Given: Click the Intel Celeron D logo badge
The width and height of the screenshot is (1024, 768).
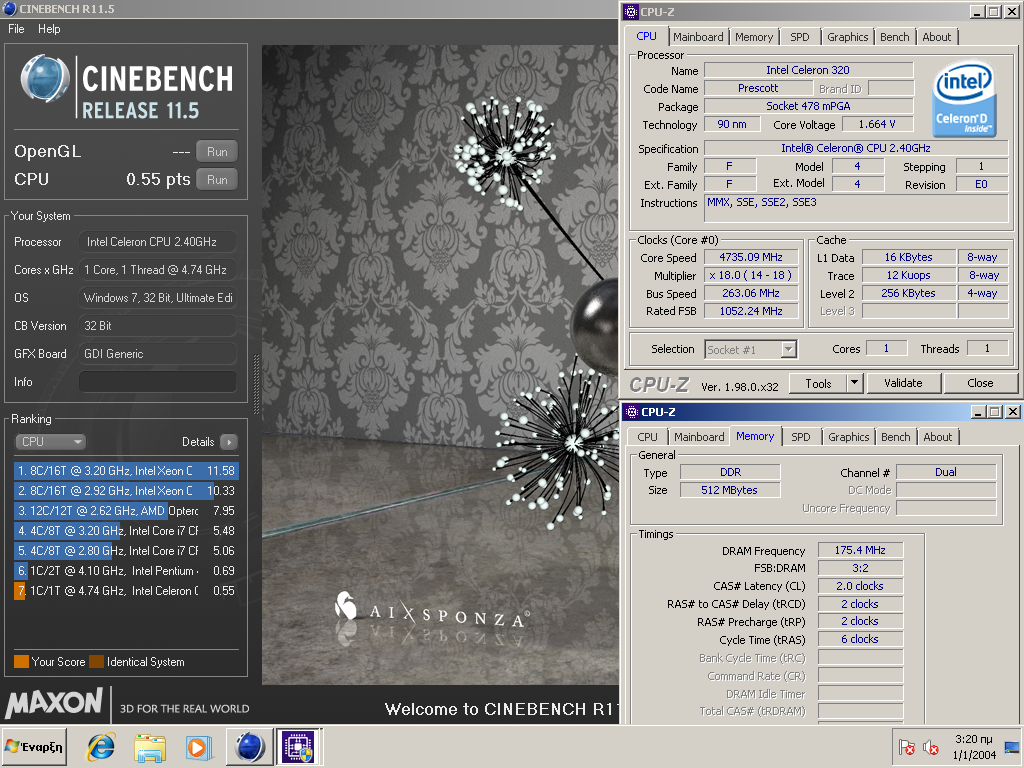Looking at the screenshot, I should [964, 99].
